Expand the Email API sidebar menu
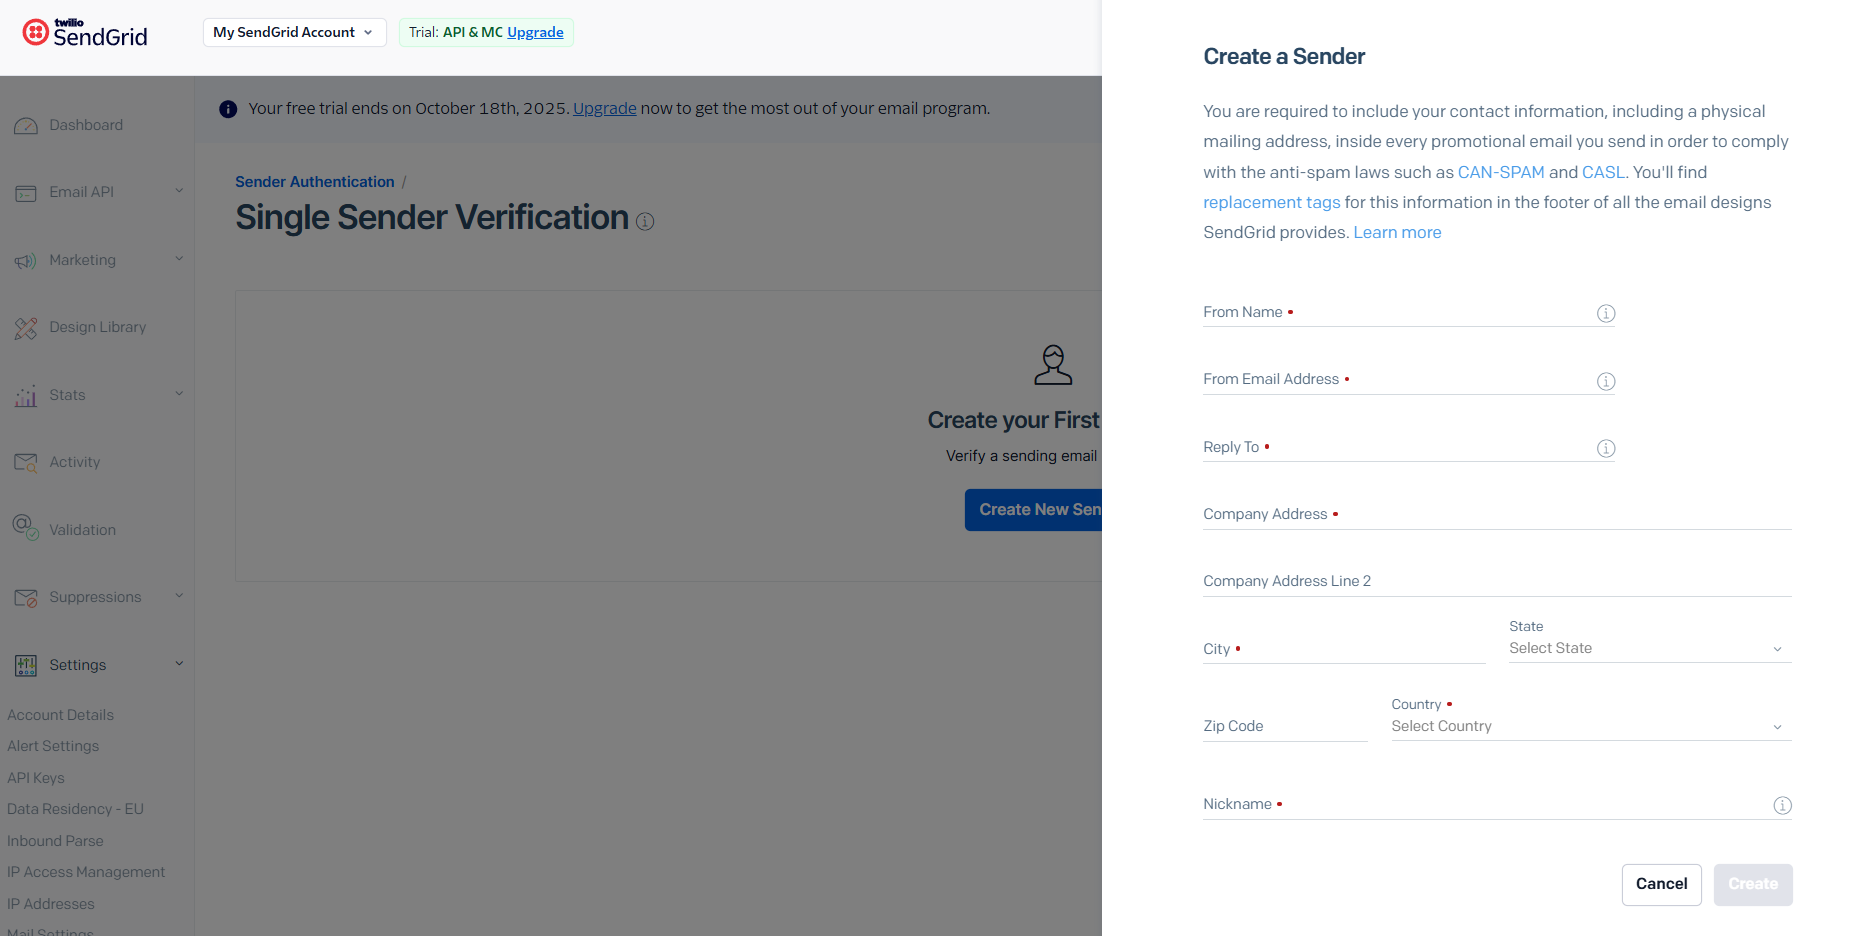1850x936 pixels. click(x=97, y=192)
